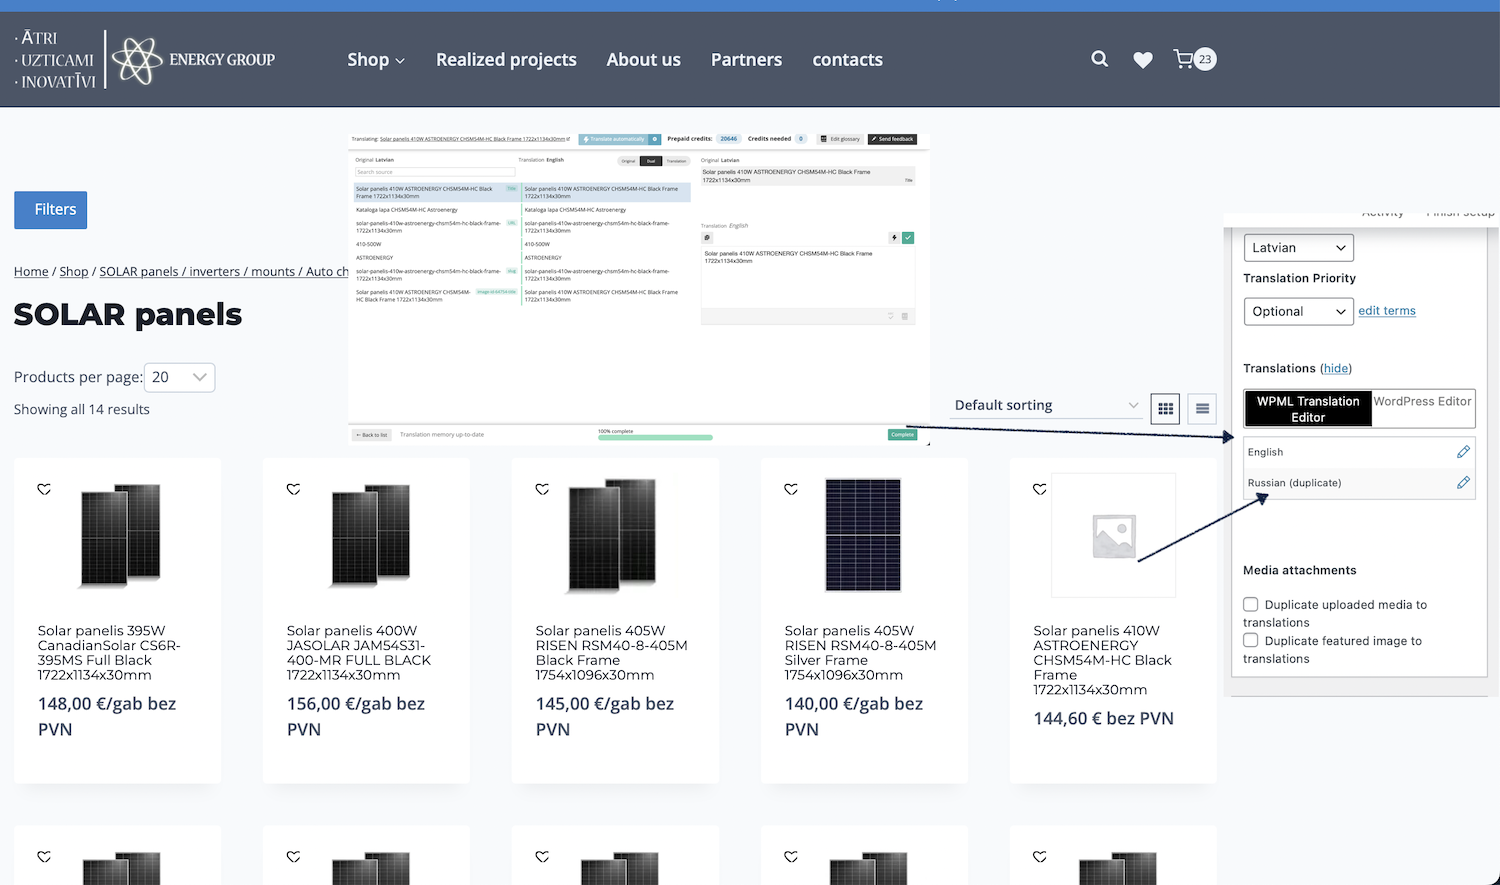Add CanadianSolar 395W panel to wishlist
1500x885 pixels.
tap(44, 489)
